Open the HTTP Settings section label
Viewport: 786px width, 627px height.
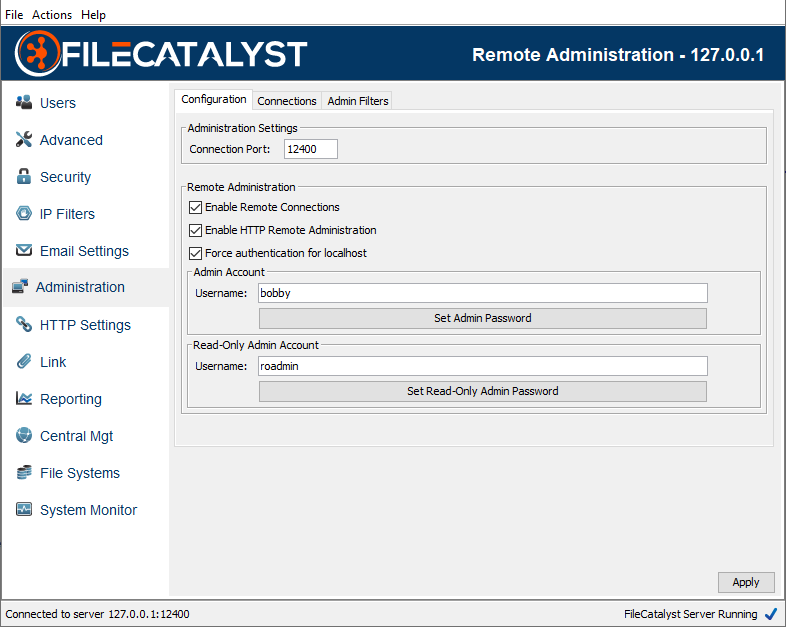pyautogui.click(x=85, y=325)
